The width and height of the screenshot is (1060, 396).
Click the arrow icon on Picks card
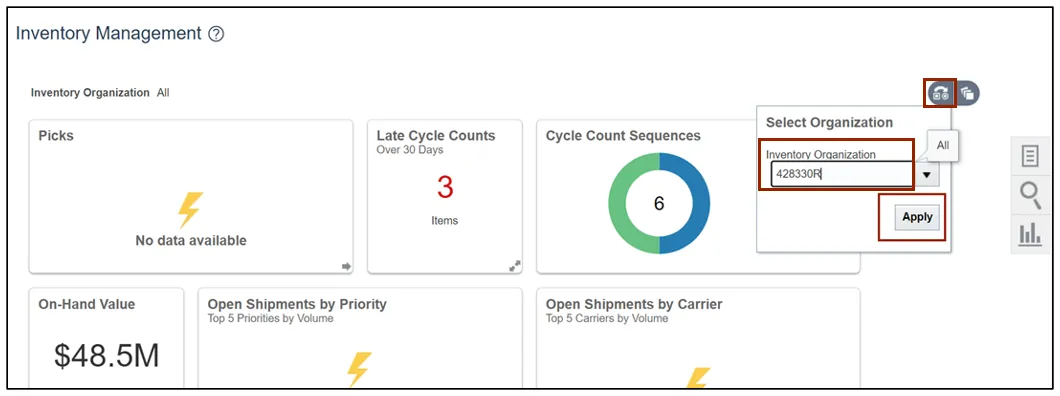pos(347,267)
